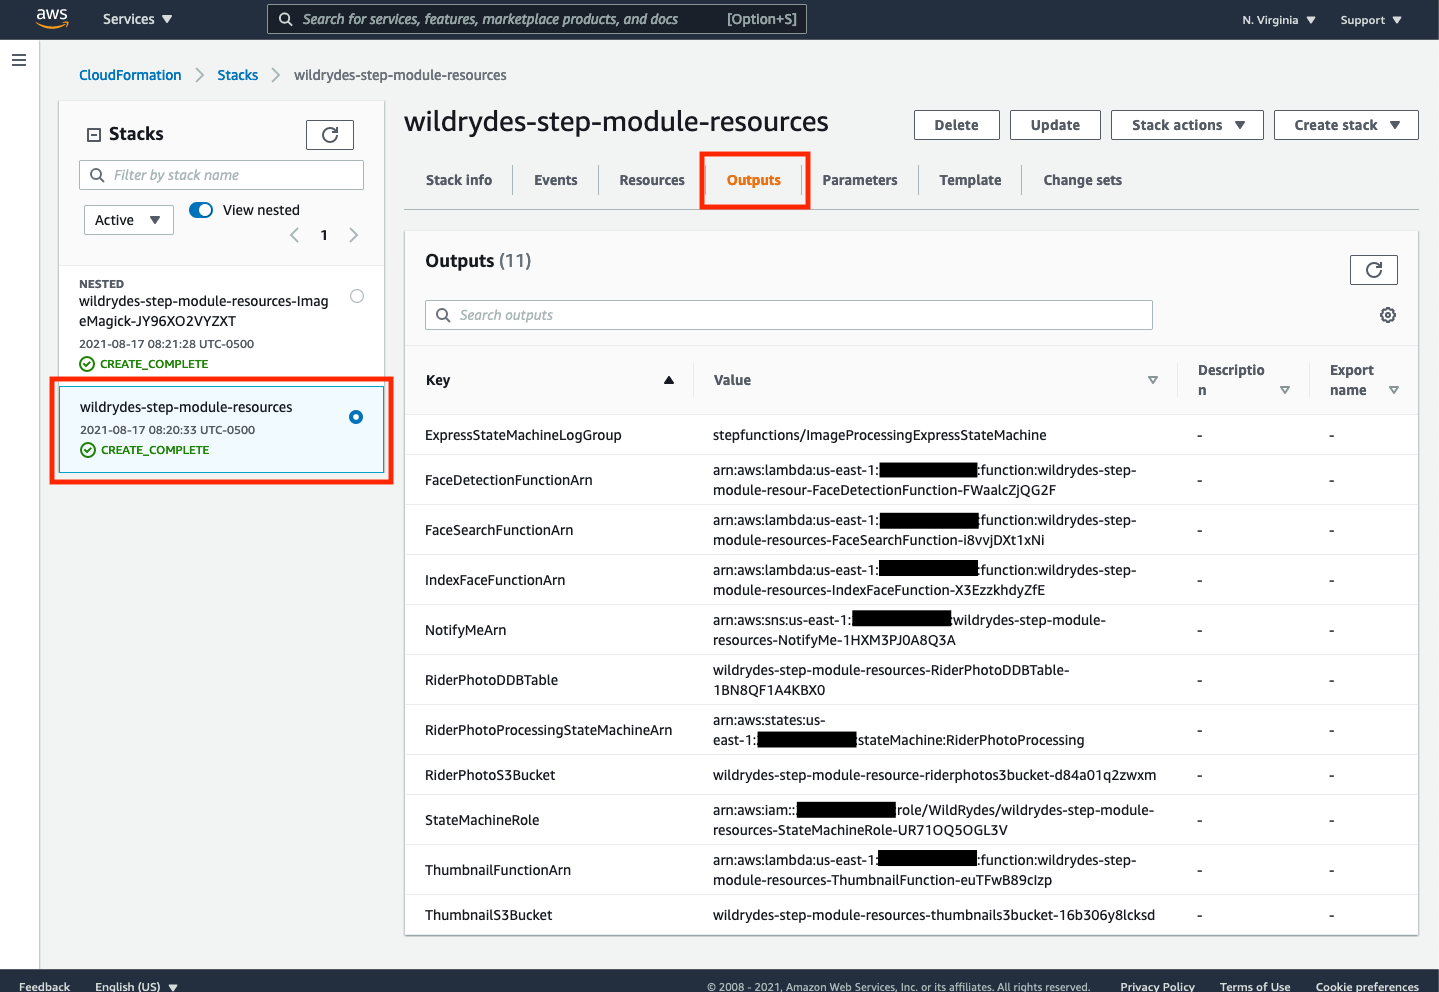Focus the Search outputs field
1439x992 pixels.
(789, 315)
